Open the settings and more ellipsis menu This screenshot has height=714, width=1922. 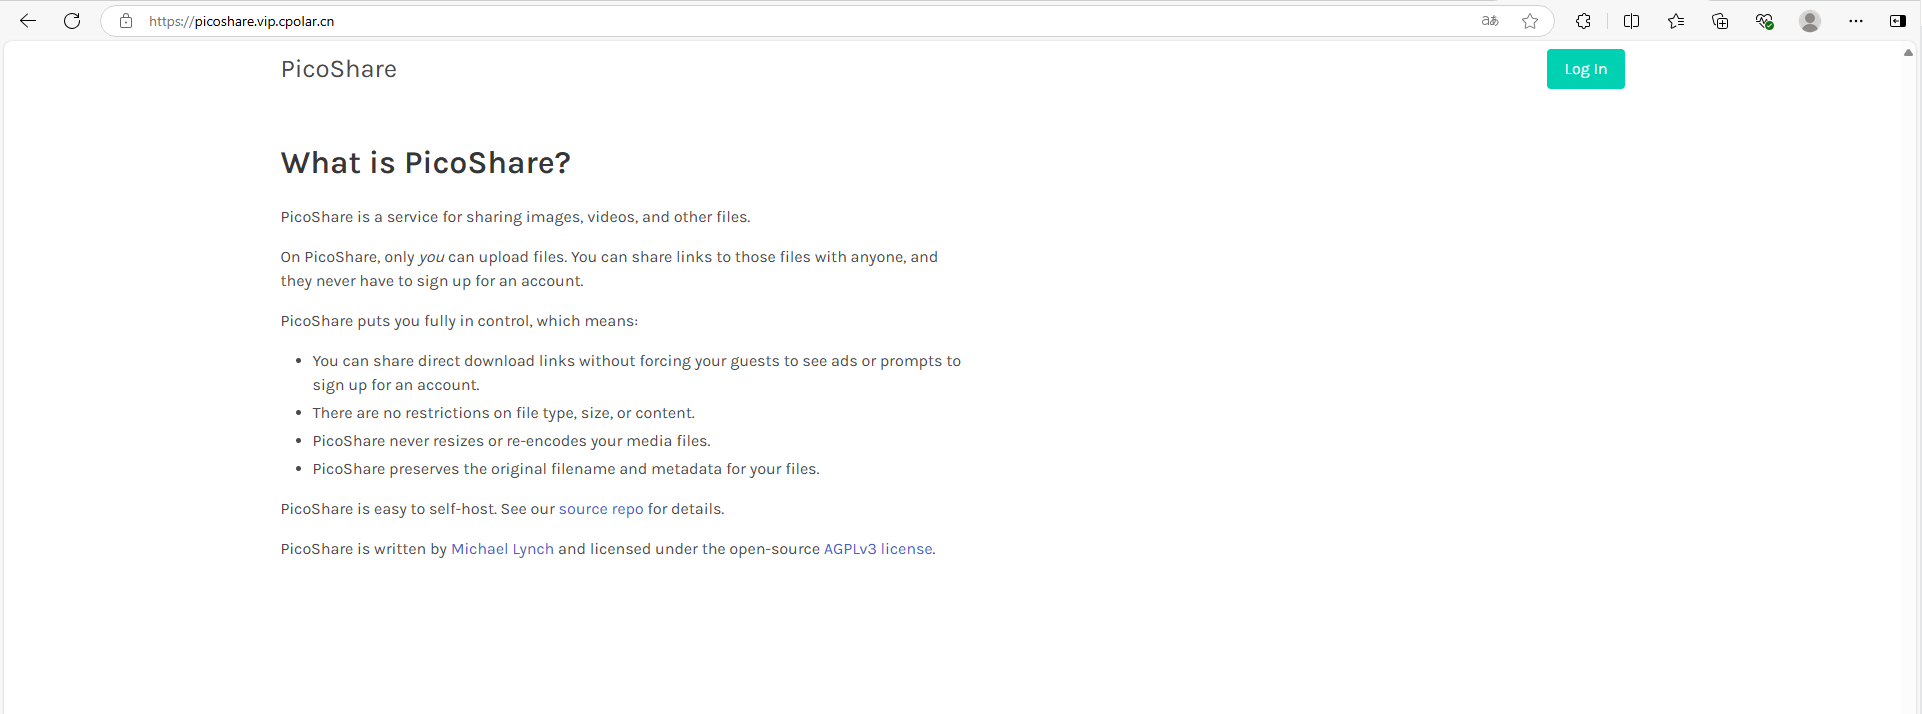coord(1856,21)
